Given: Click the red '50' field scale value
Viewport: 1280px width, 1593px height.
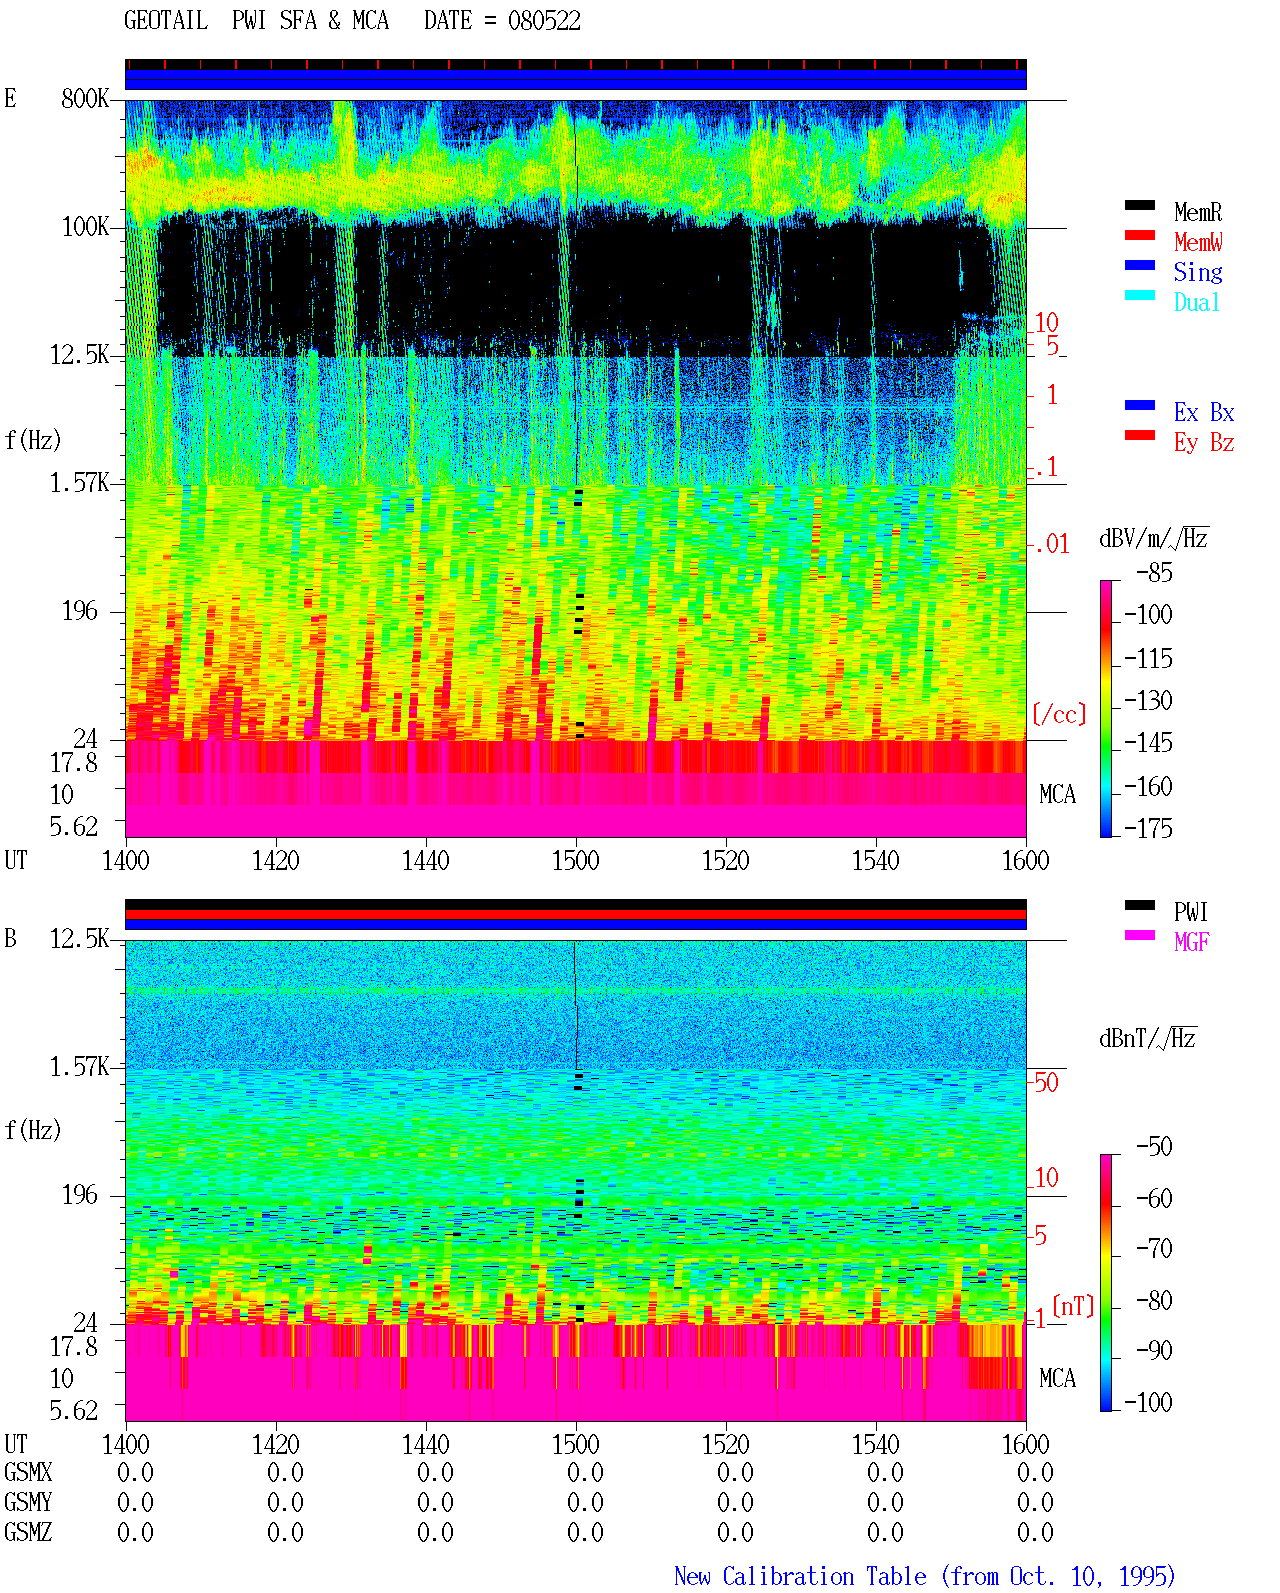Looking at the screenshot, I should point(1046,1083).
